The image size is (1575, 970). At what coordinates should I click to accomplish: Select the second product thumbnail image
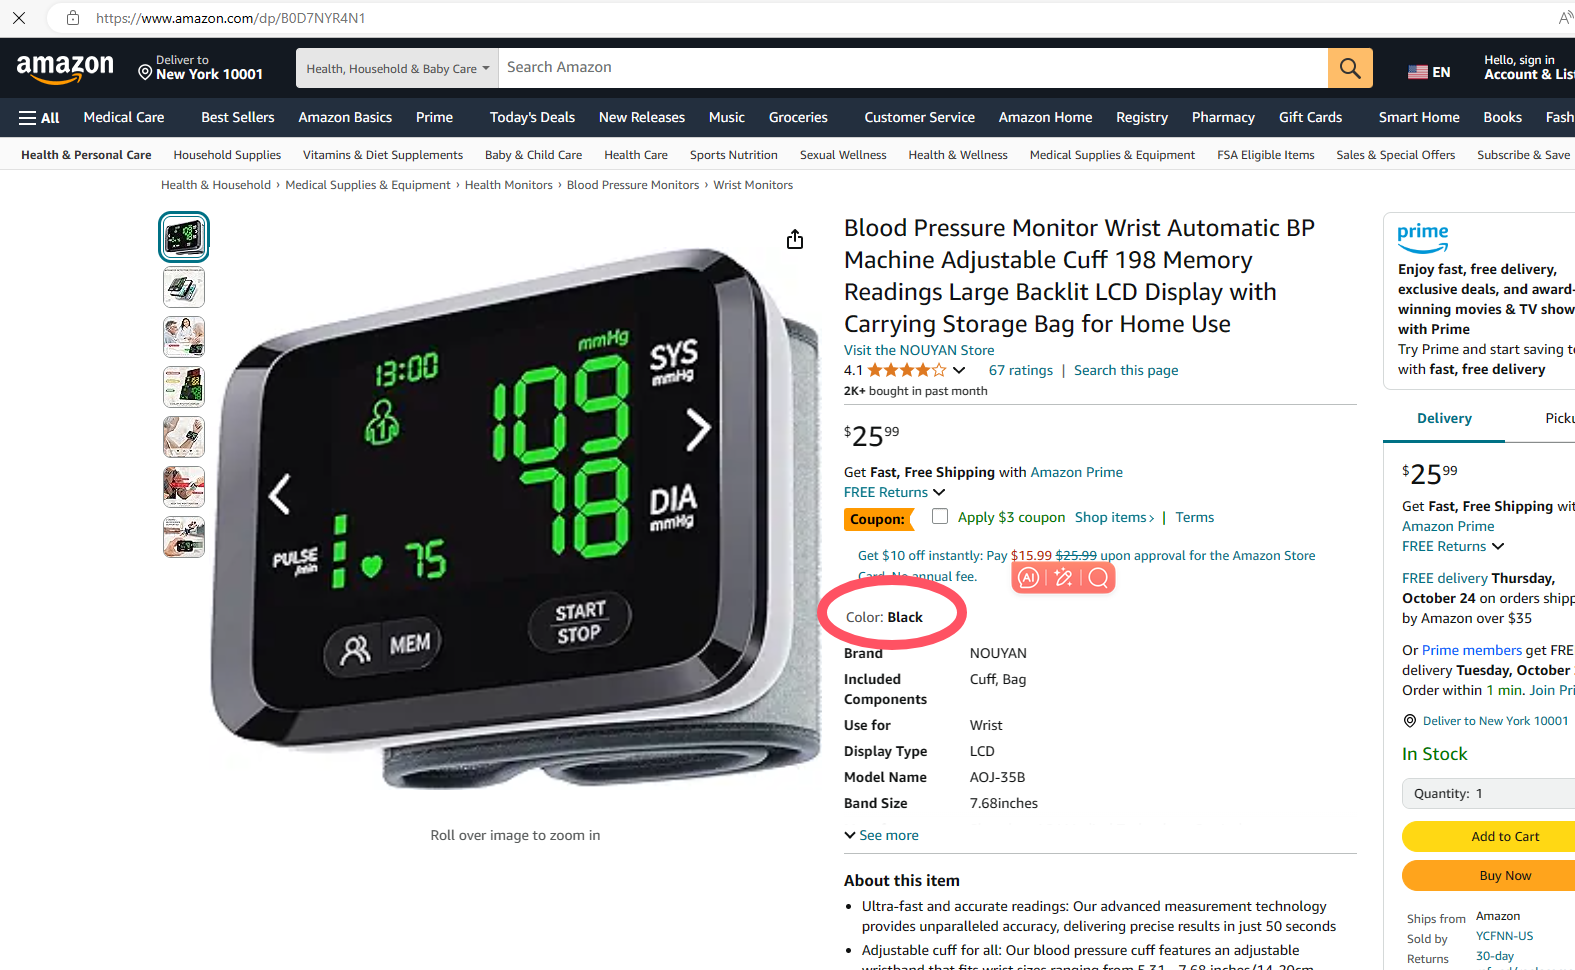184,287
